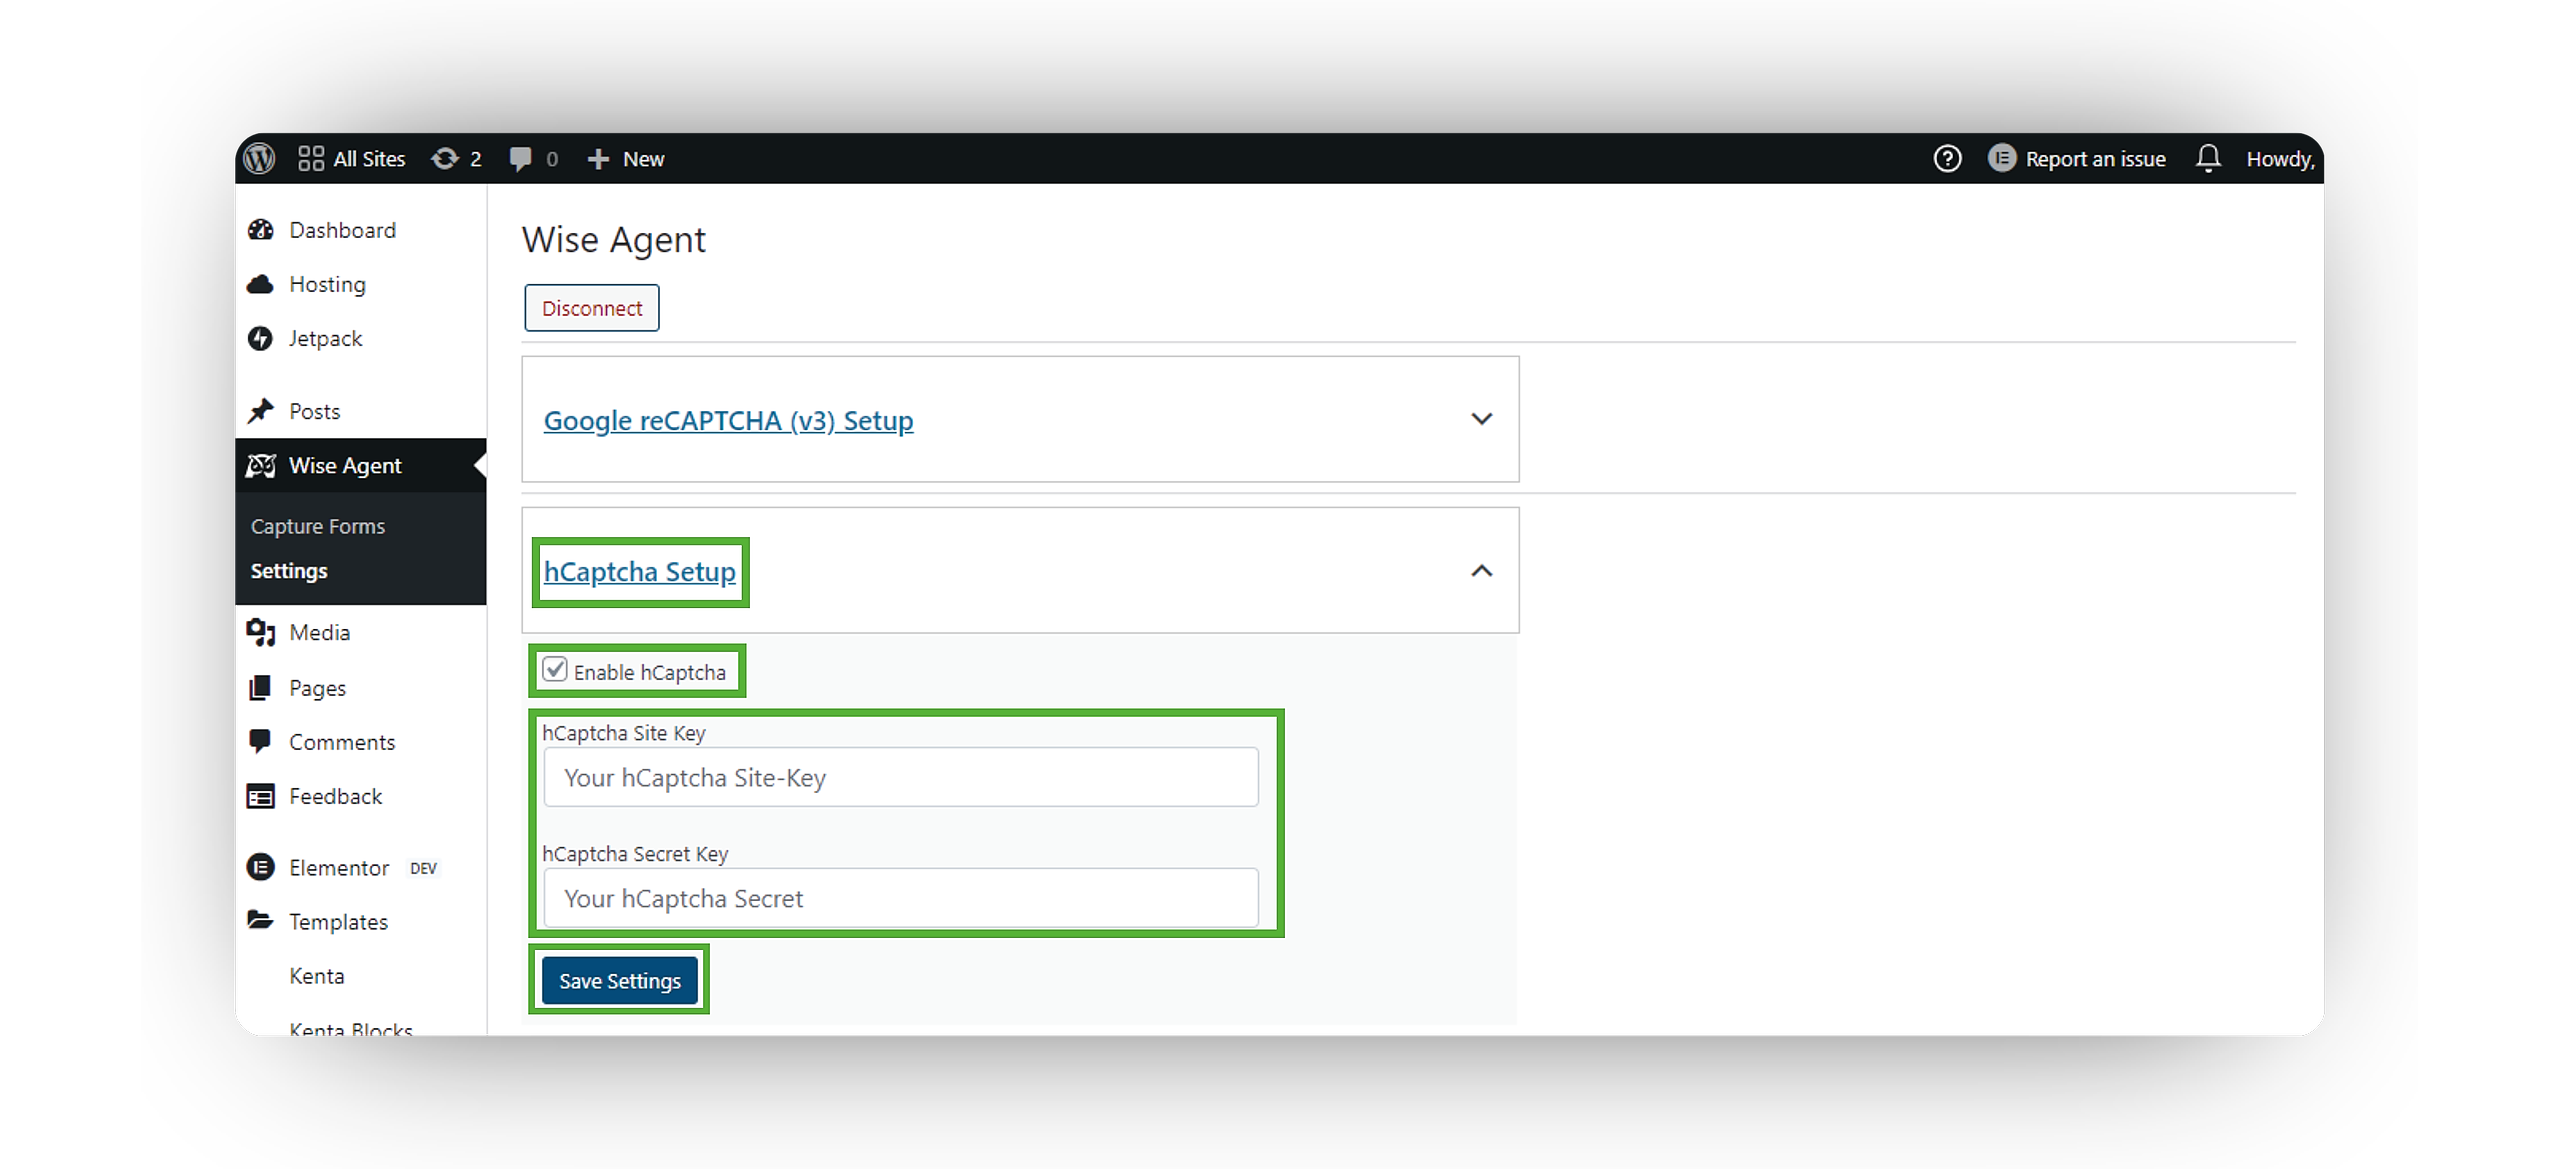This screenshot has width=2560, height=1169.
Task: Open the All Sites grid icon
Action: point(311,158)
